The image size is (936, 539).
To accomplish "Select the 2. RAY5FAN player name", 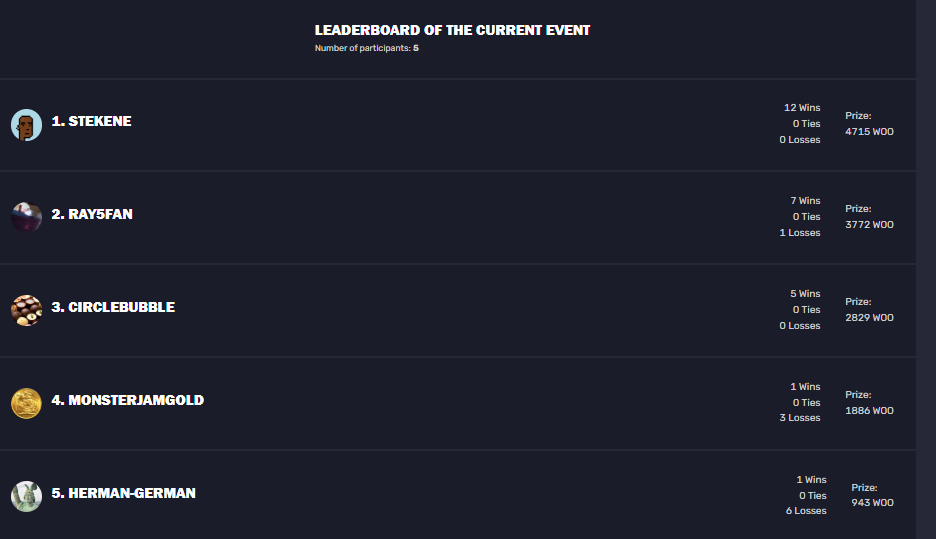I will pyautogui.click(x=92, y=214).
